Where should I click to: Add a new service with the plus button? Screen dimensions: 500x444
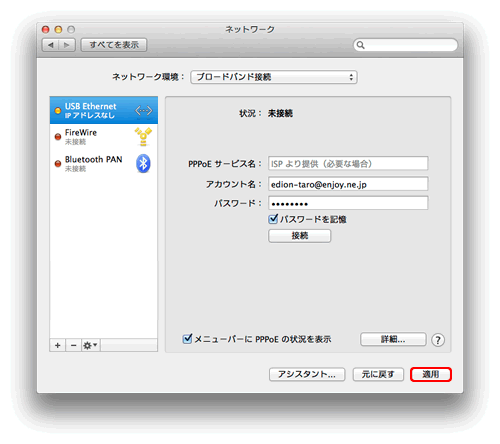pos(58,345)
